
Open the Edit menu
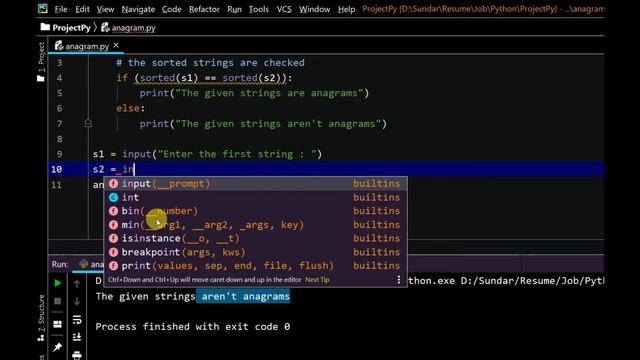click(82, 9)
